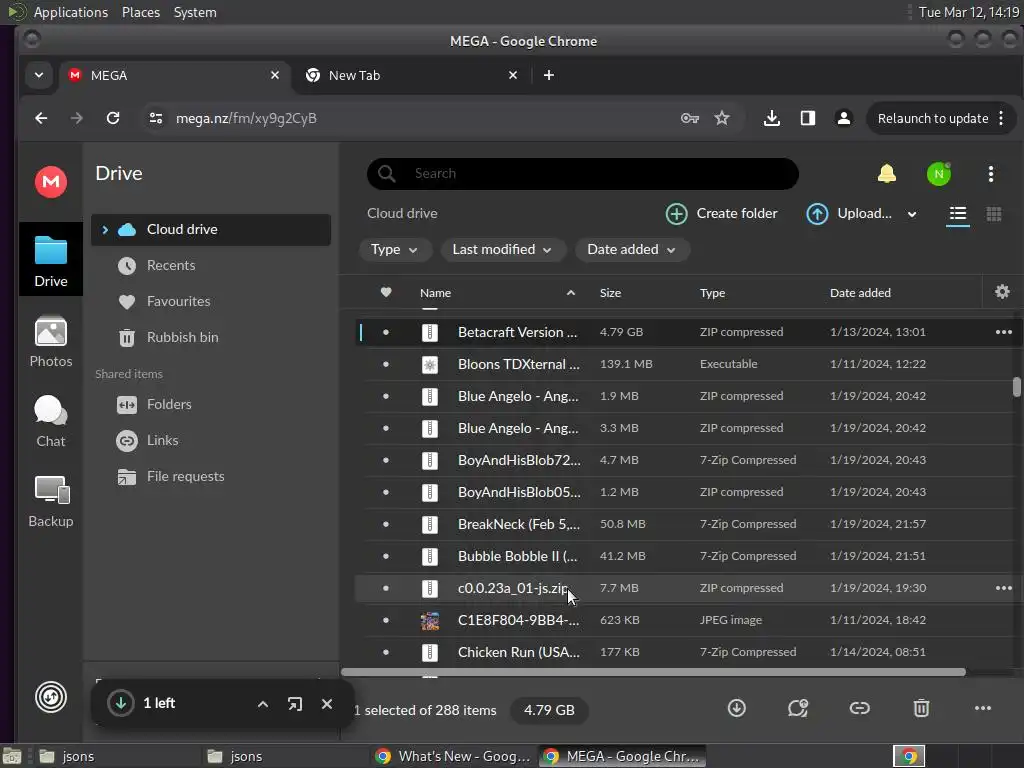Open a new browser tab
Viewport: 1024px width, 768px height.
point(549,75)
